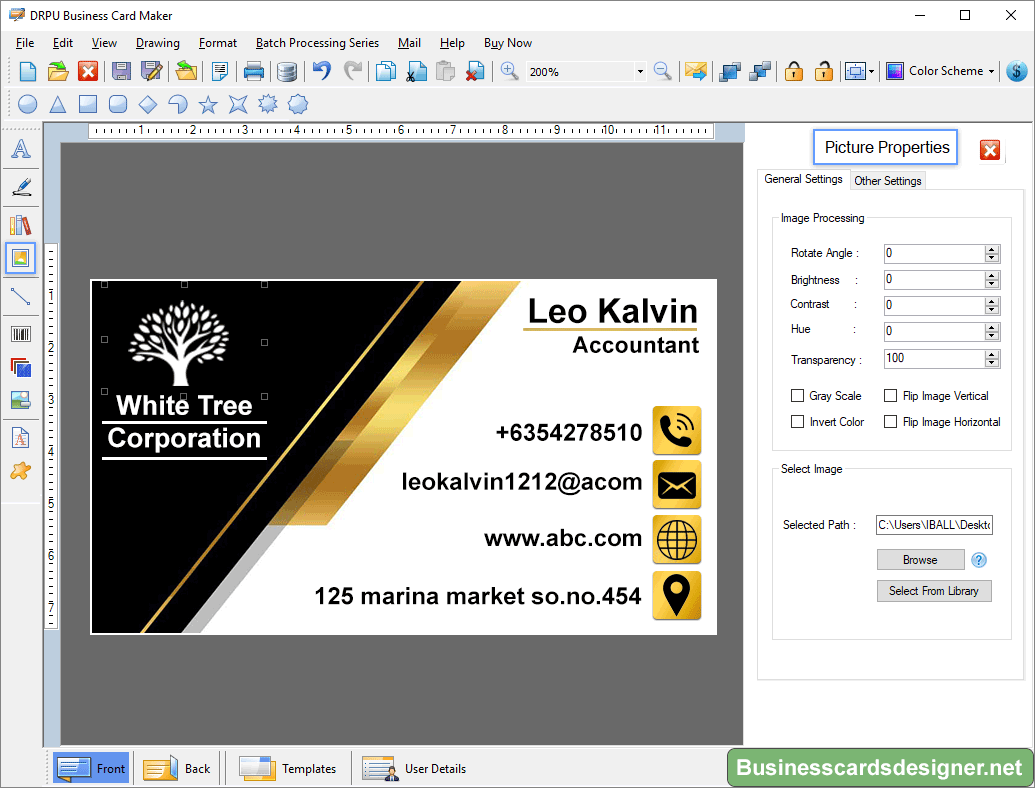Cut selection with scissors icon
The image size is (1035, 788).
pyautogui.click(x=416, y=71)
